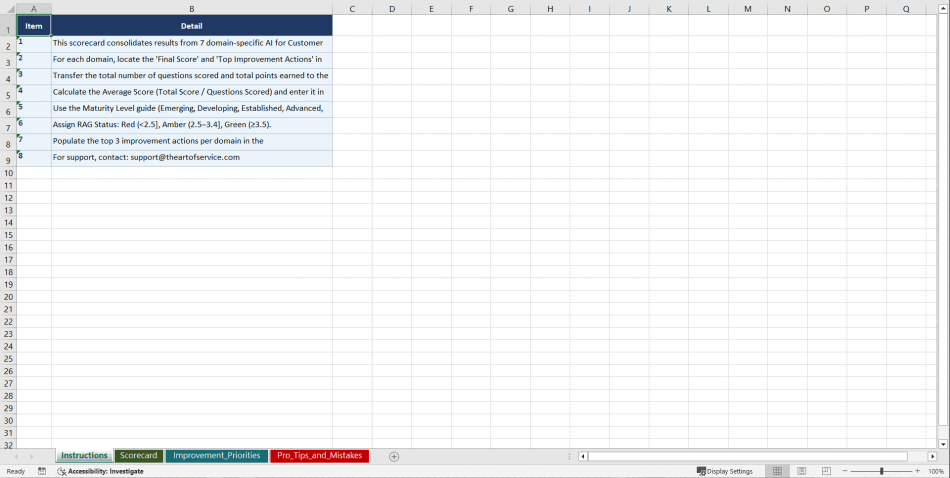The image size is (950, 478).
Task: Select column B header
Action: [191, 9]
